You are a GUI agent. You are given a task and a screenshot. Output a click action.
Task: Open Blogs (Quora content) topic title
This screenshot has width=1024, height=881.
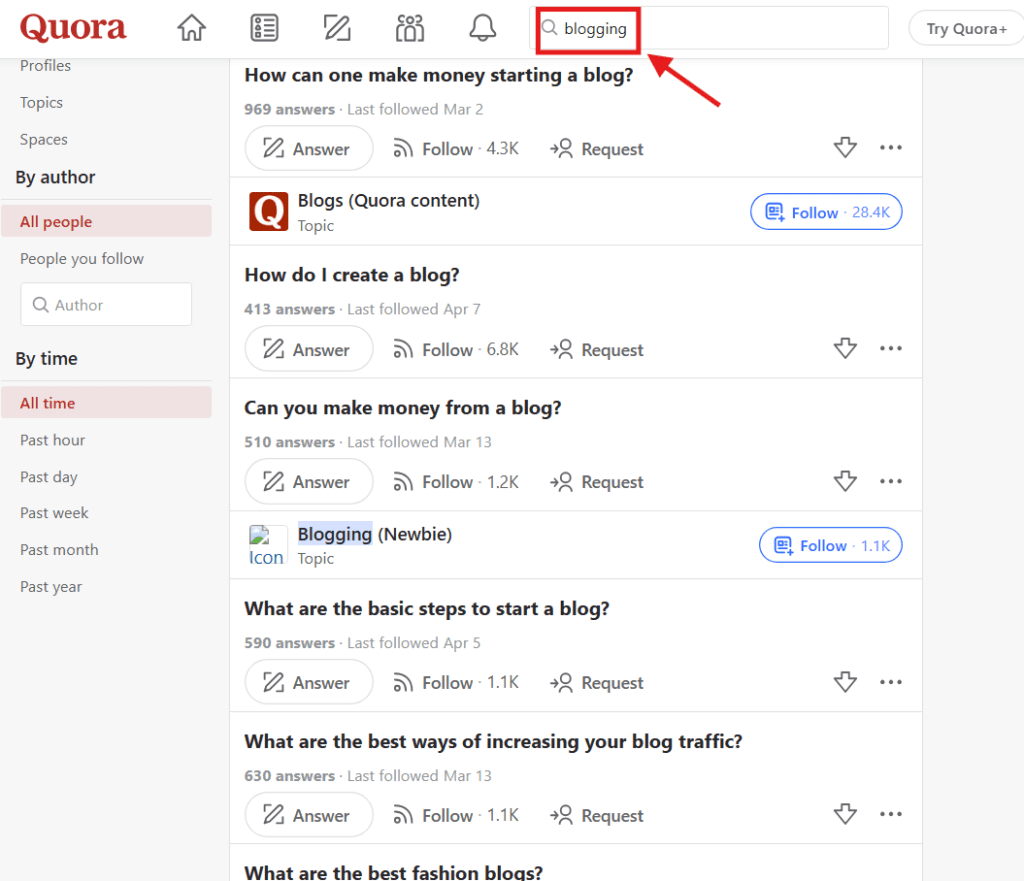pyautogui.click(x=389, y=200)
